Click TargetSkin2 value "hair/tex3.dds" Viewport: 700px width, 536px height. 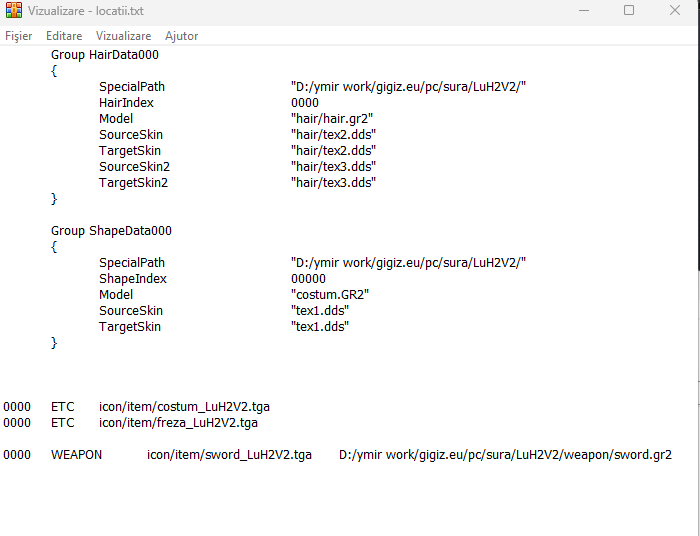[333, 183]
